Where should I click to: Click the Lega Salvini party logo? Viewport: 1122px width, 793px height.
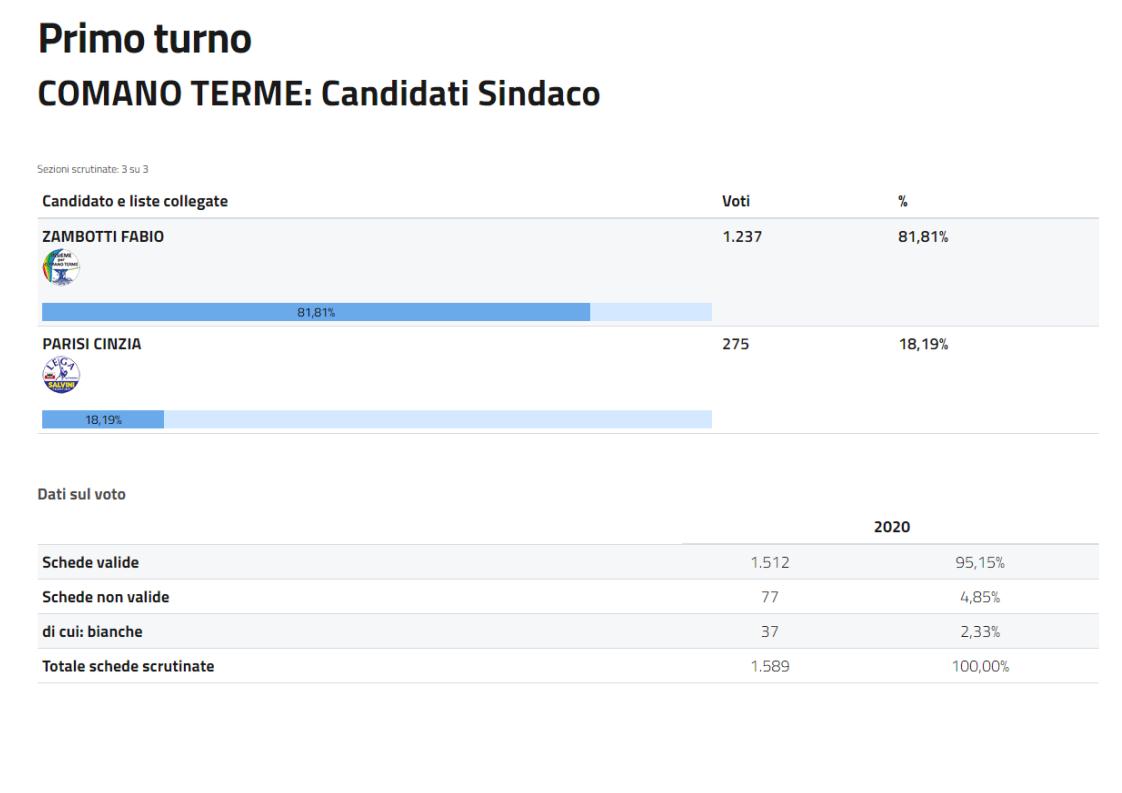point(61,375)
